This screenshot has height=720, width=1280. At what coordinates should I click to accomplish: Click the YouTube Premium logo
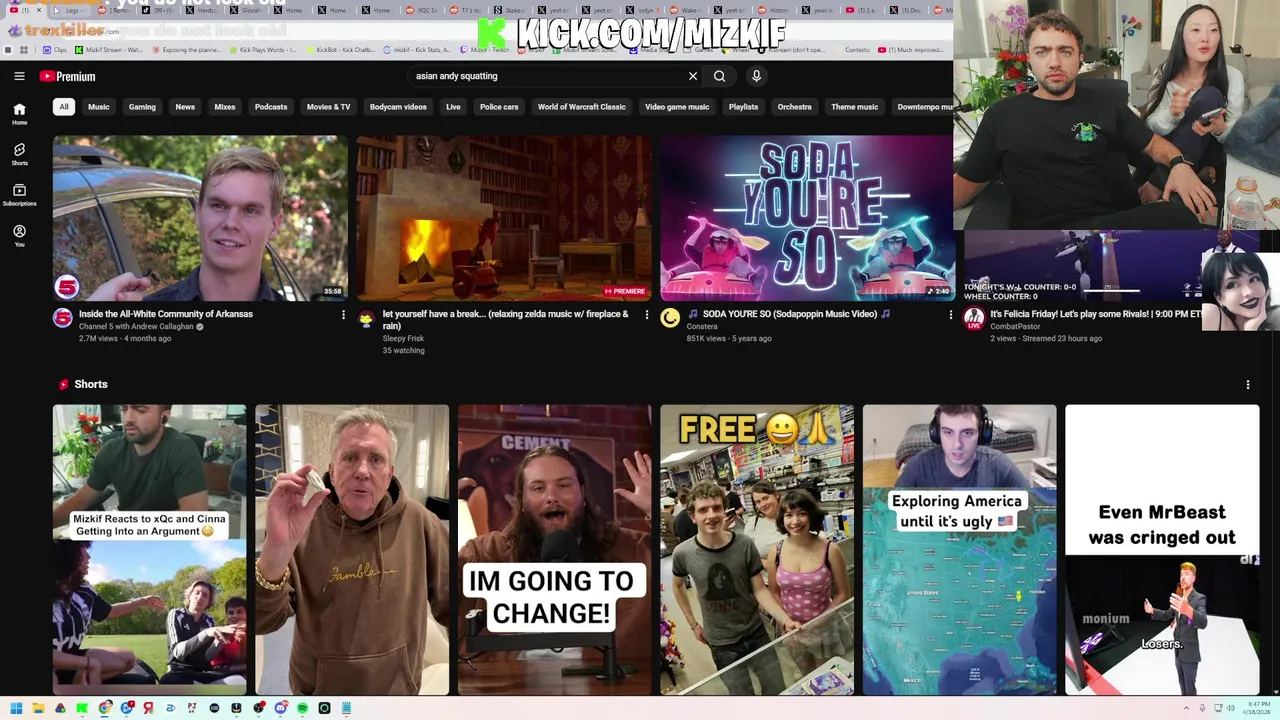tap(68, 76)
